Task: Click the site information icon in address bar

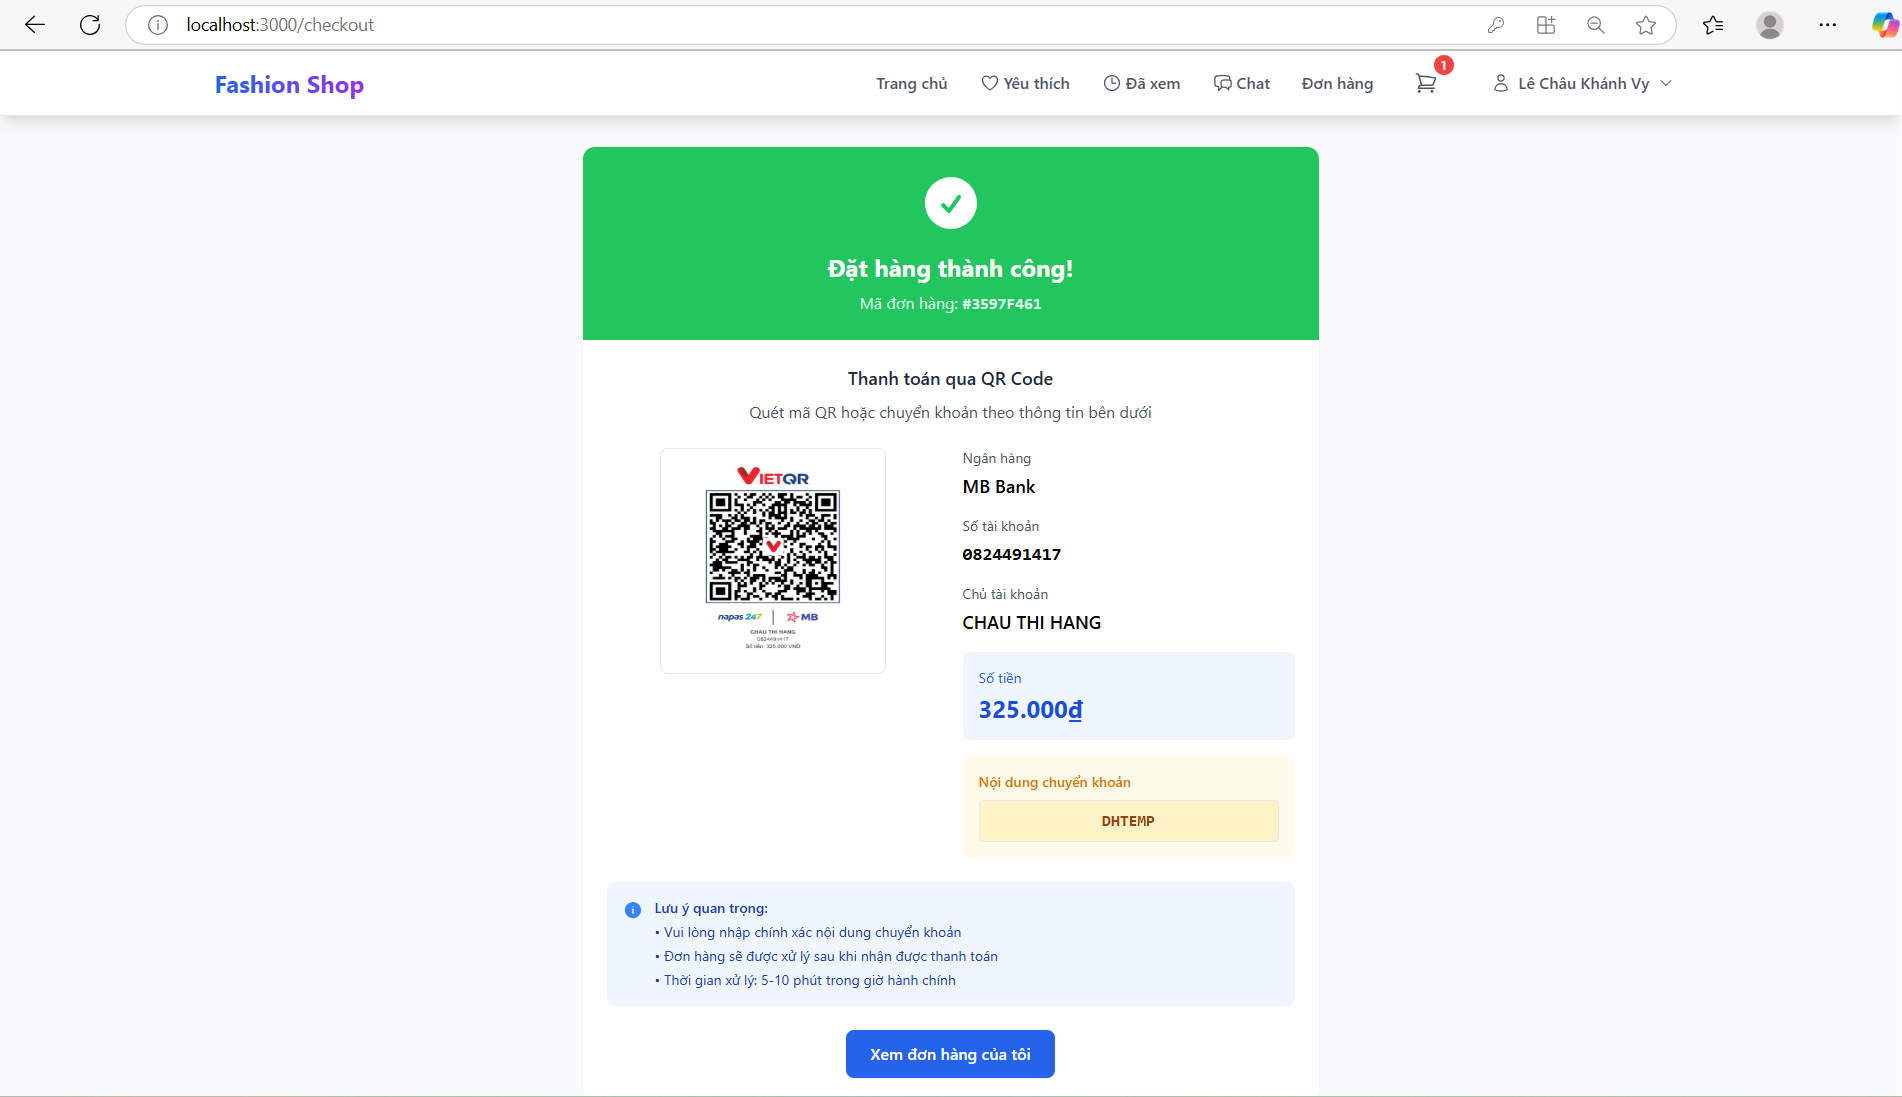Action: [x=158, y=25]
